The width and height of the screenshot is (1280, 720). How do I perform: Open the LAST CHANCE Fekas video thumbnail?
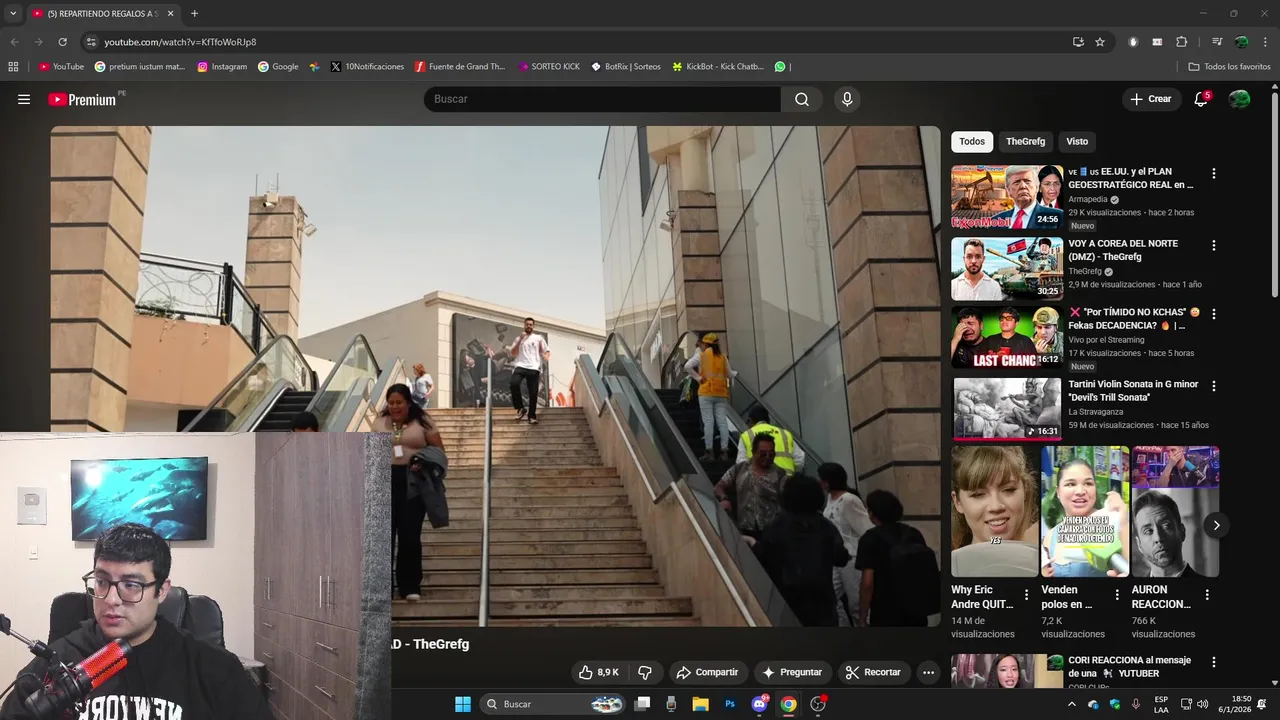click(x=1007, y=338)
